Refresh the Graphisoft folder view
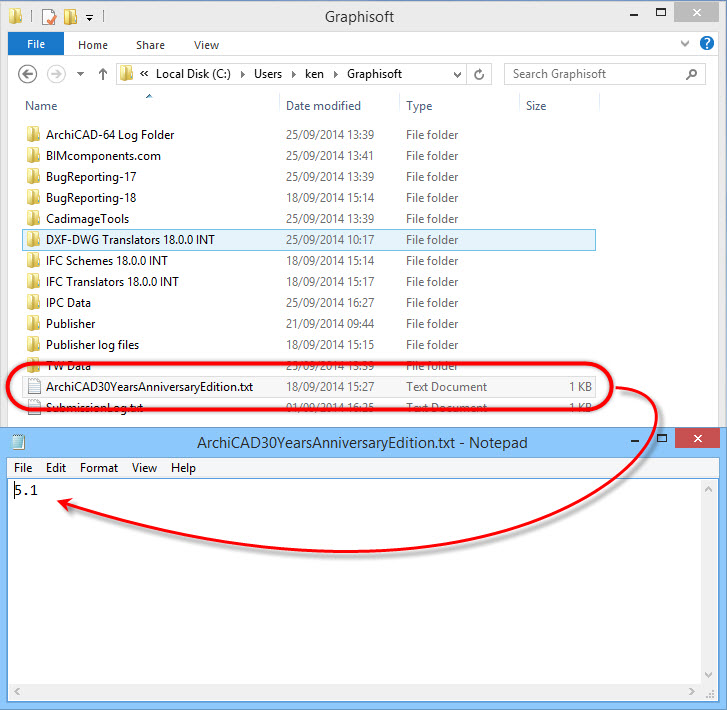The width and height of the screenshot is (727, 710). (x=479, y=74)
